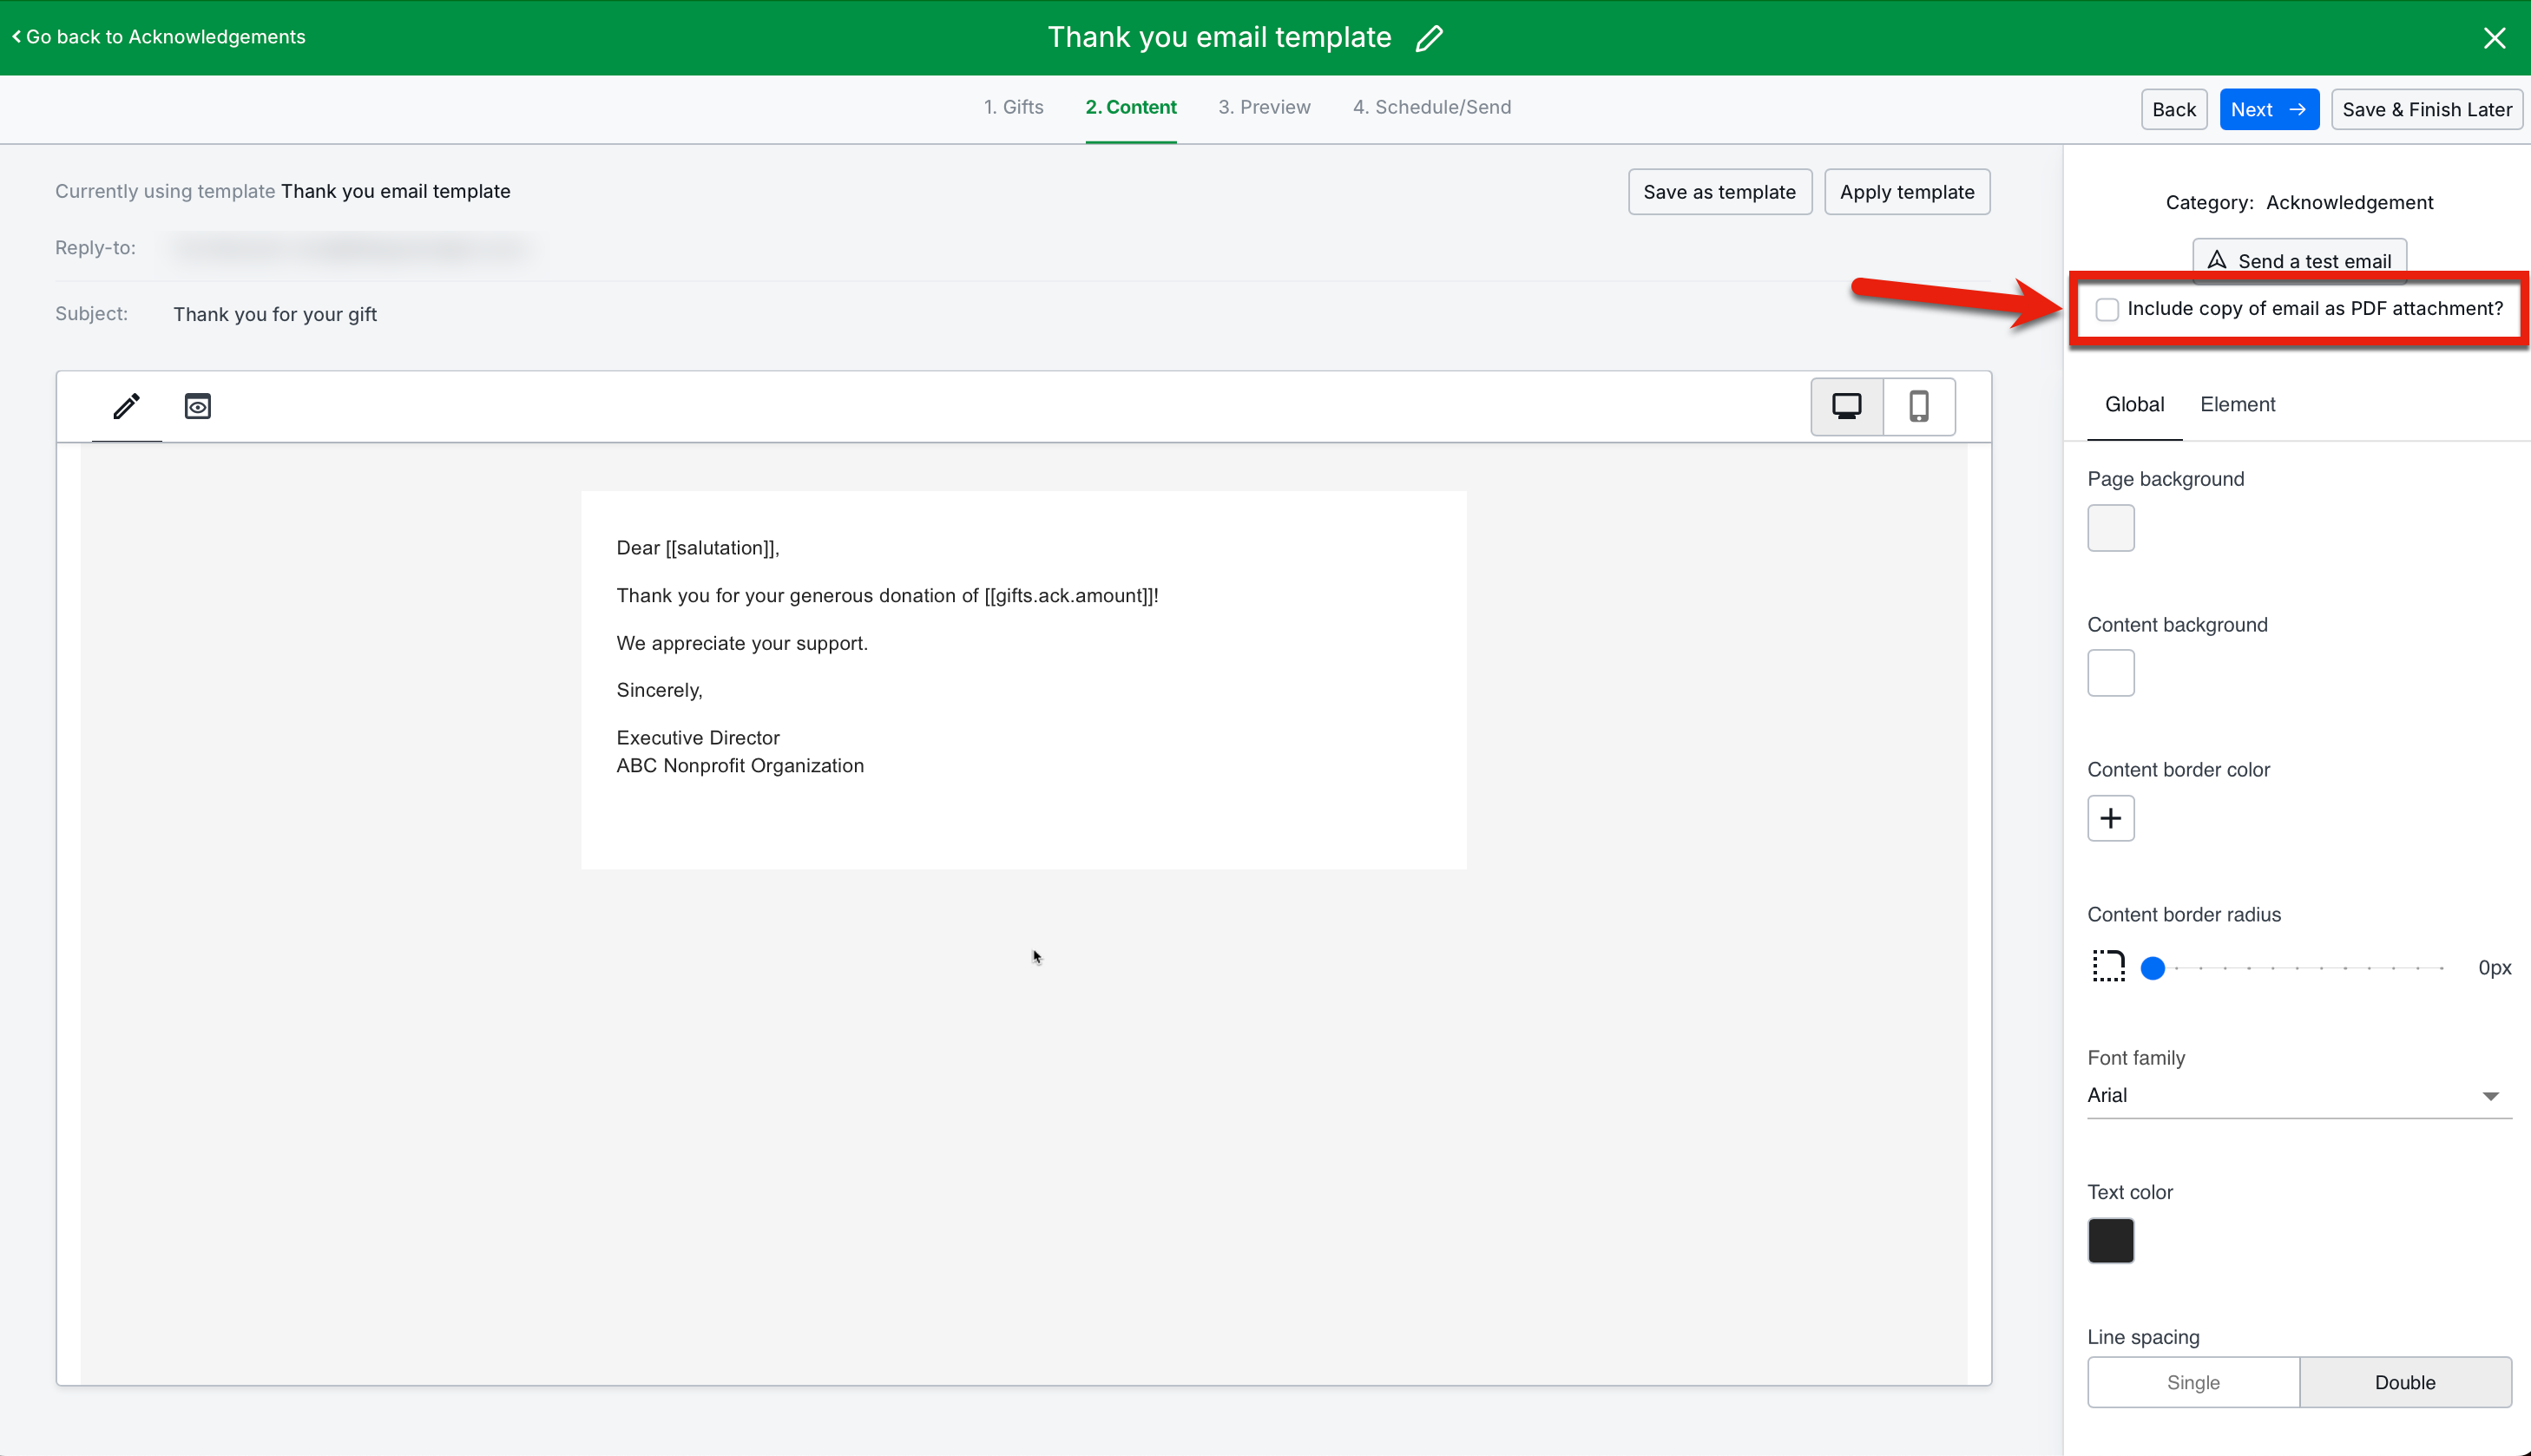2531x1456 pixels.
Task: Choose the mobile phone view icon
Action: (x=1918, y=406)
